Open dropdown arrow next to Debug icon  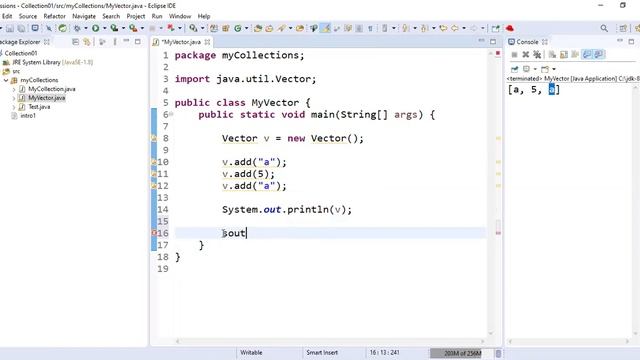(x=86, y=28)
